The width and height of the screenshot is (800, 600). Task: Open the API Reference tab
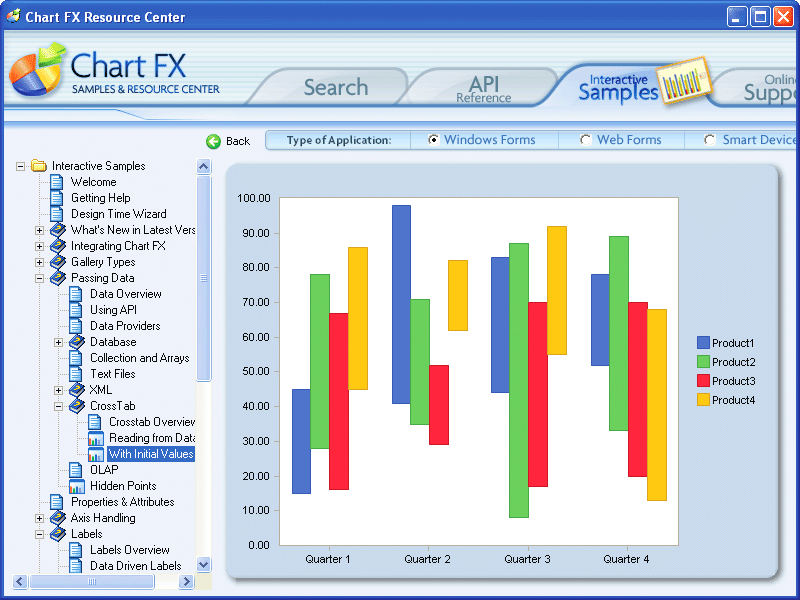pos(484,86)
